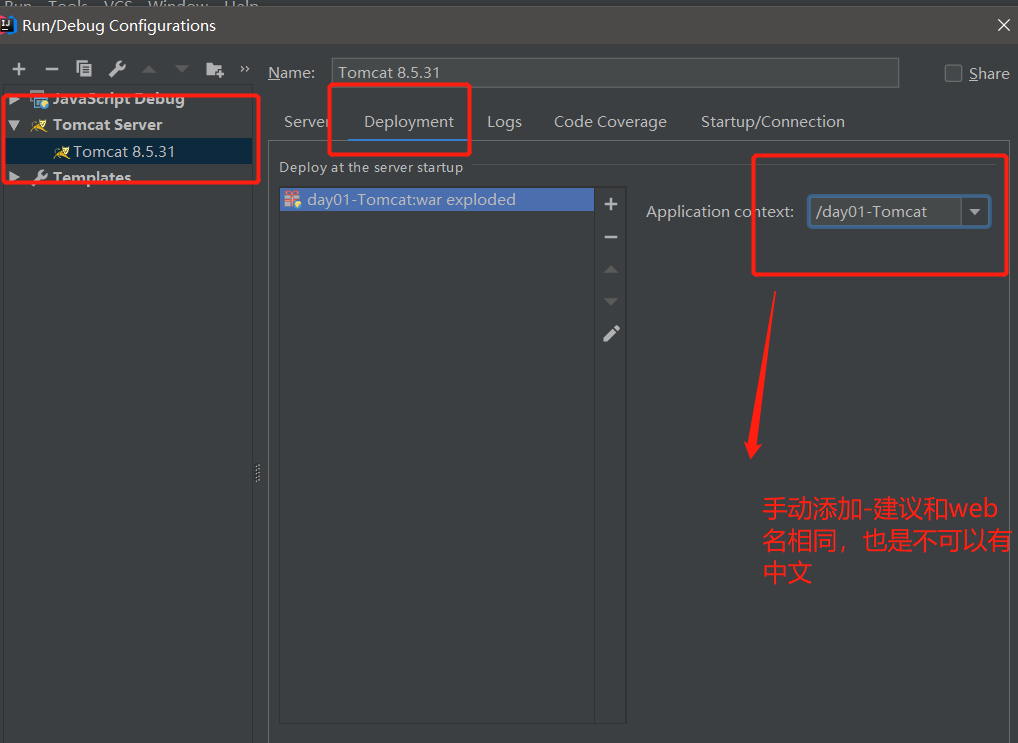Viewport: 1018px width, 743px height.
Task: Expand the JavaScript Debug tree node
Action: click(x=14, y=99)
